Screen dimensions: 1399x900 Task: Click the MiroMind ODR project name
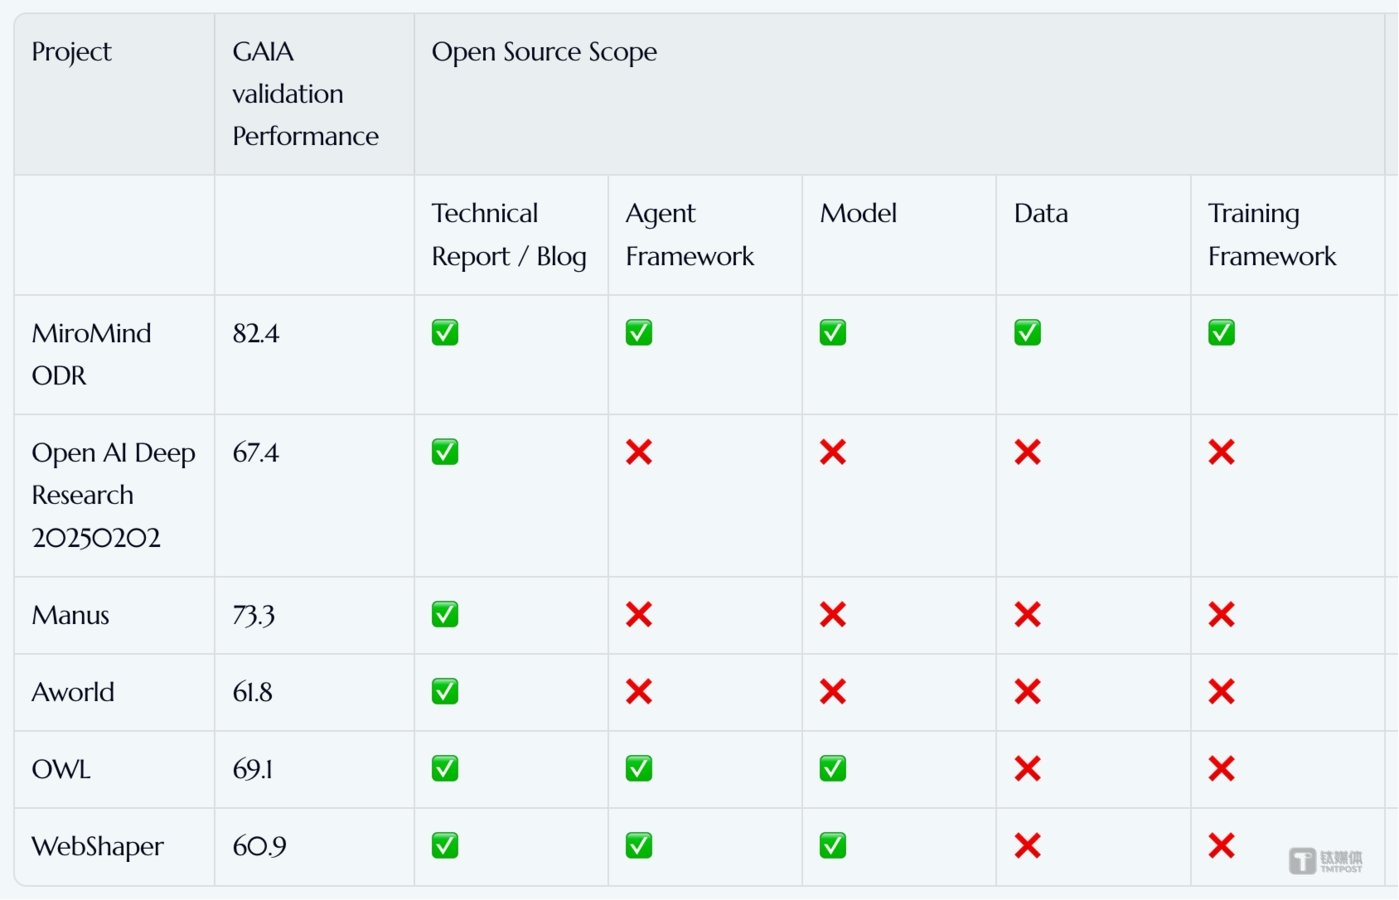91,354
